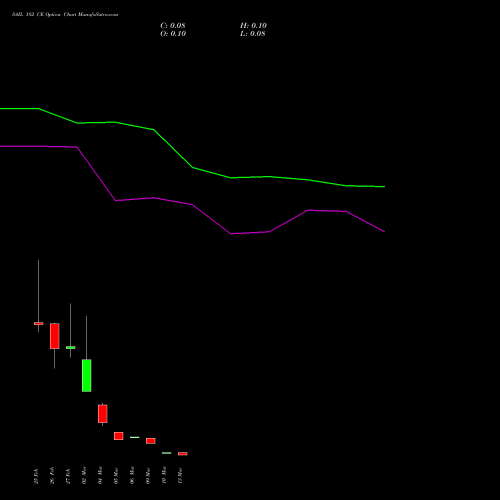Screen dimensions: 500x500
Task: Click the small red candle for 25 Feb
Action: click(x=39, y=323)
